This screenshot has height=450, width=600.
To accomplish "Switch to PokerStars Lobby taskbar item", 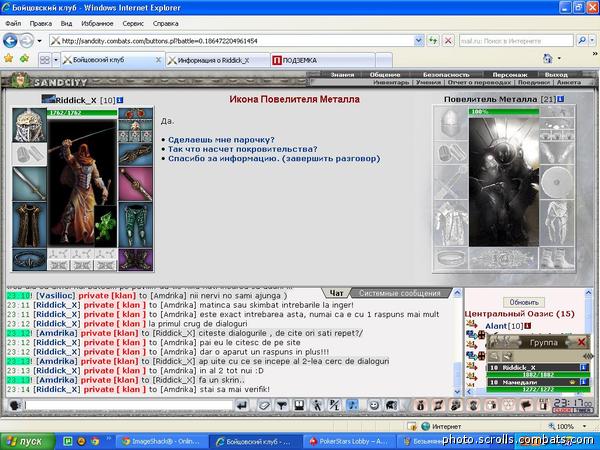I will tap(349, 442).
